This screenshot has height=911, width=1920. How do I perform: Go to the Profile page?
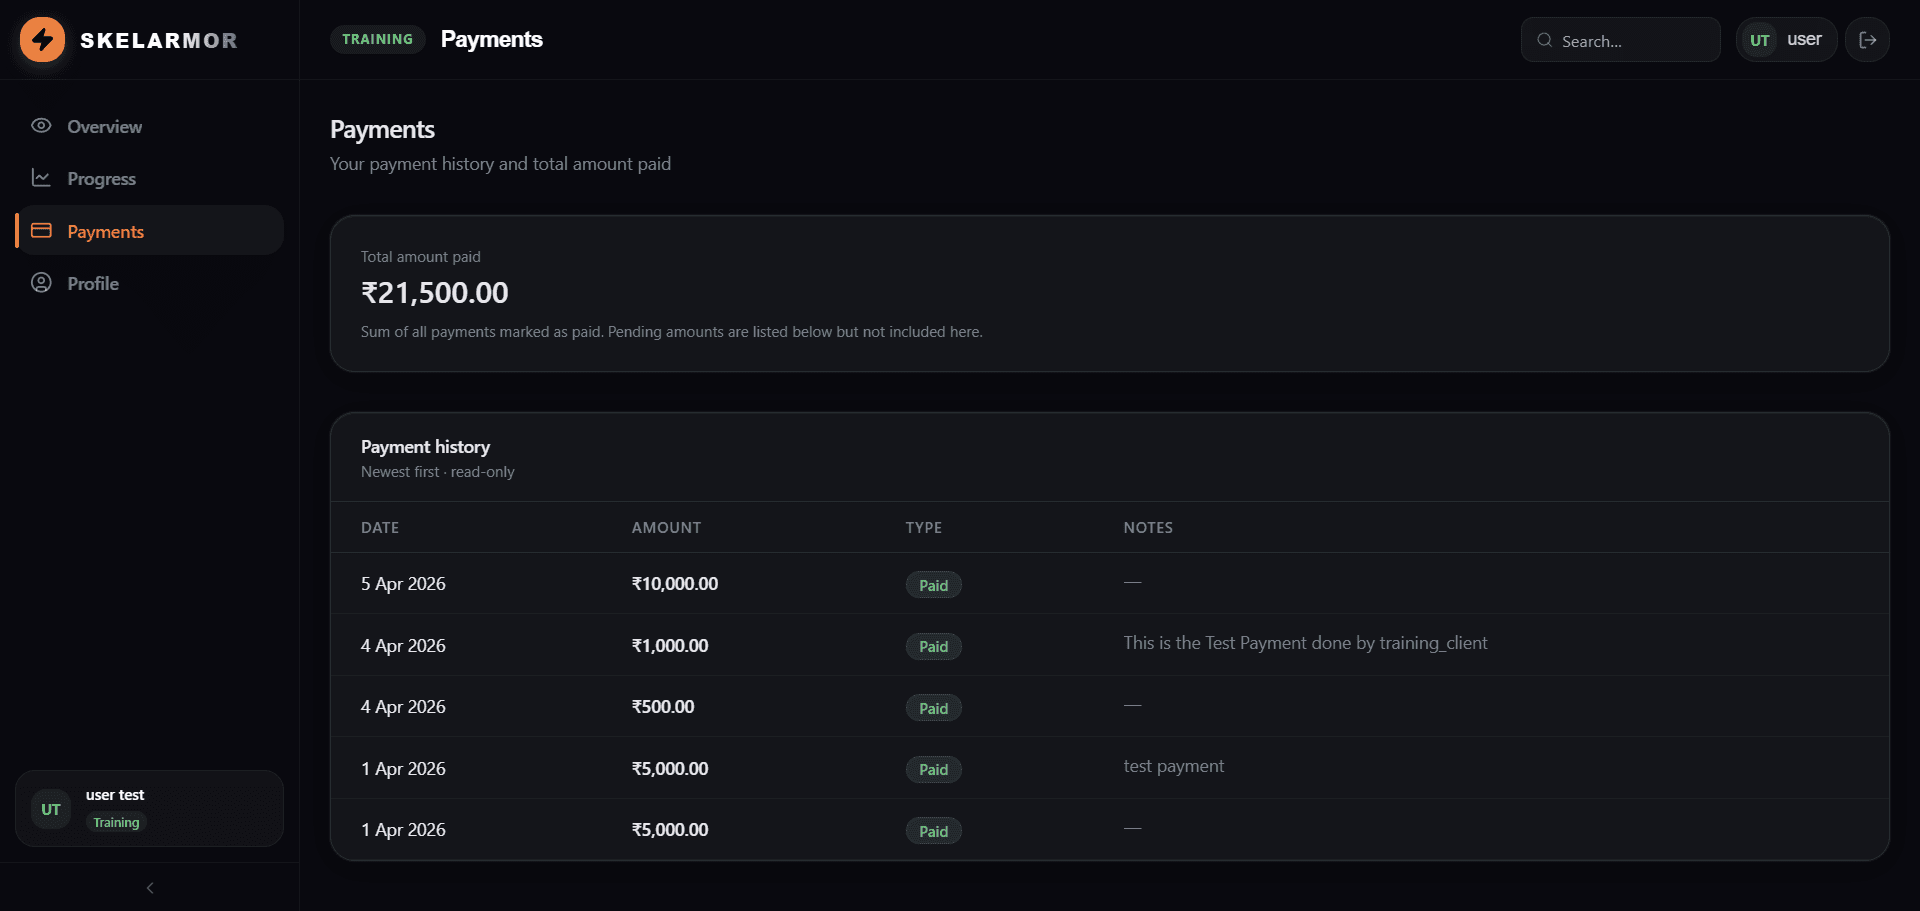[150, 283]
